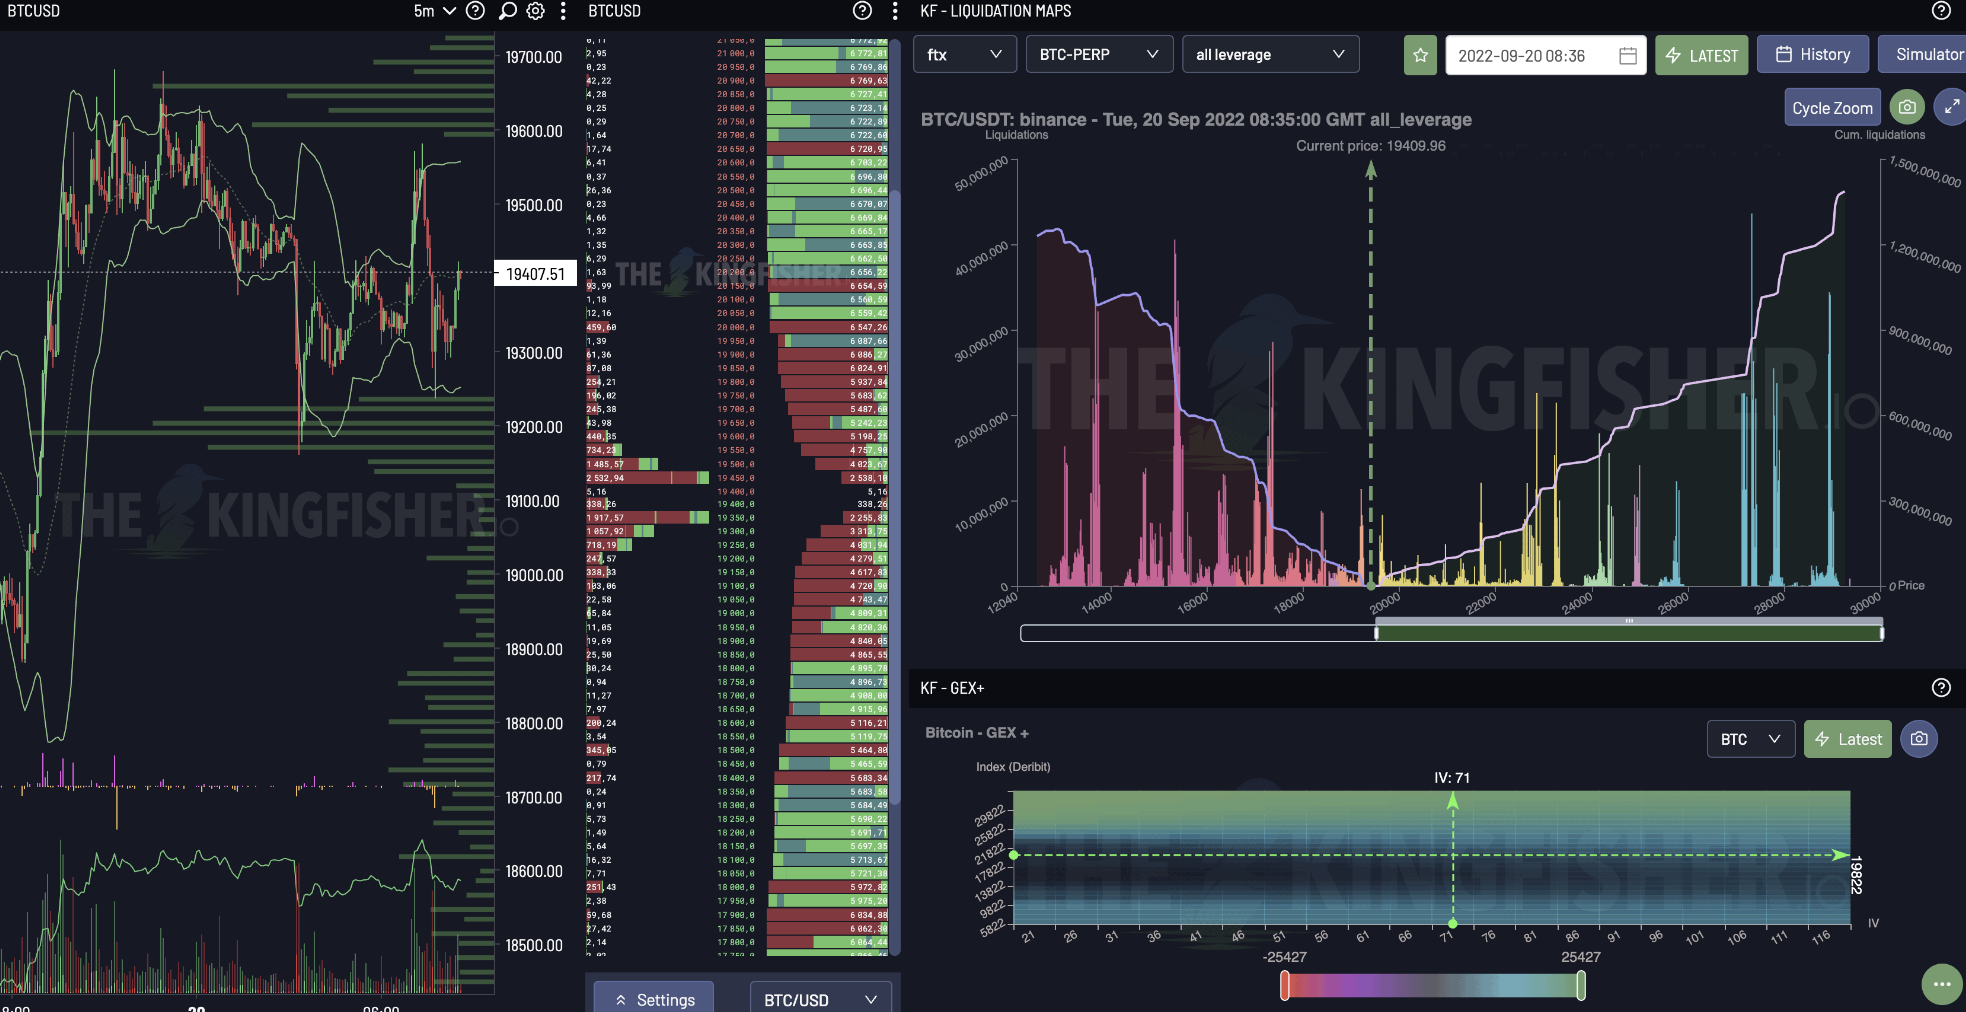Click the 19 500,0 orderbook price level
Screen dimensions: 1966x1012
point(736,464)
